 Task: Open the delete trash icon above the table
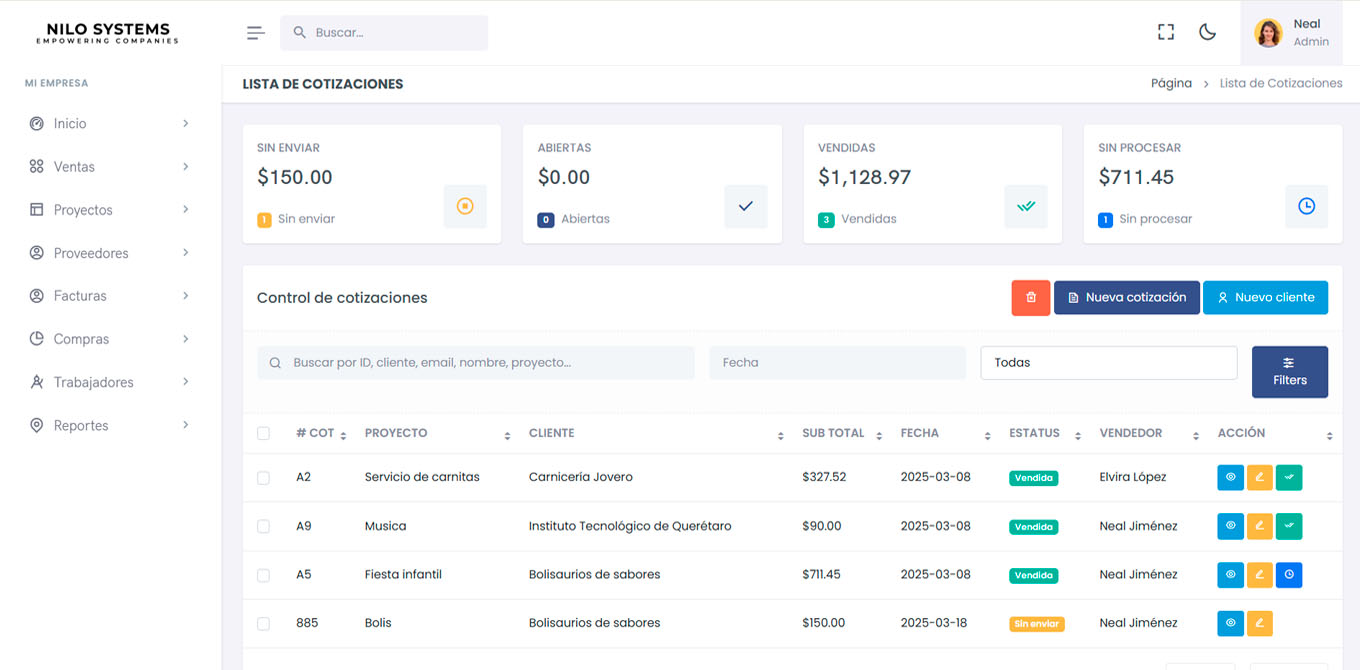tap(1031, 297)
